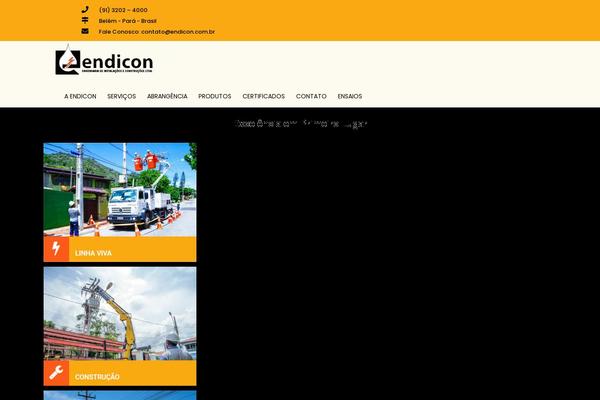Click the contato@endicon.com.br email link
The width and height of the screenshot is (600, 400).
point(178,32)
